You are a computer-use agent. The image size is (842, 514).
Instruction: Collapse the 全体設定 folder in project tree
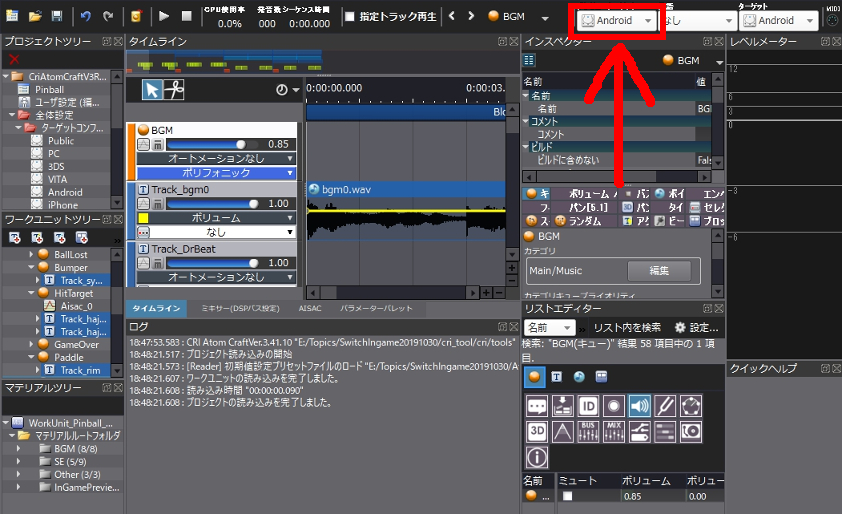click(x=10, y=115)
